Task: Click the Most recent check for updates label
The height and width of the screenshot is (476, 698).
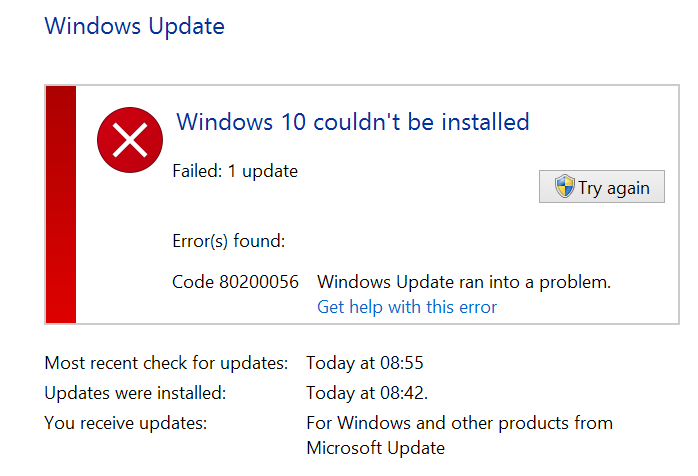Action: (x=166, y=363)
